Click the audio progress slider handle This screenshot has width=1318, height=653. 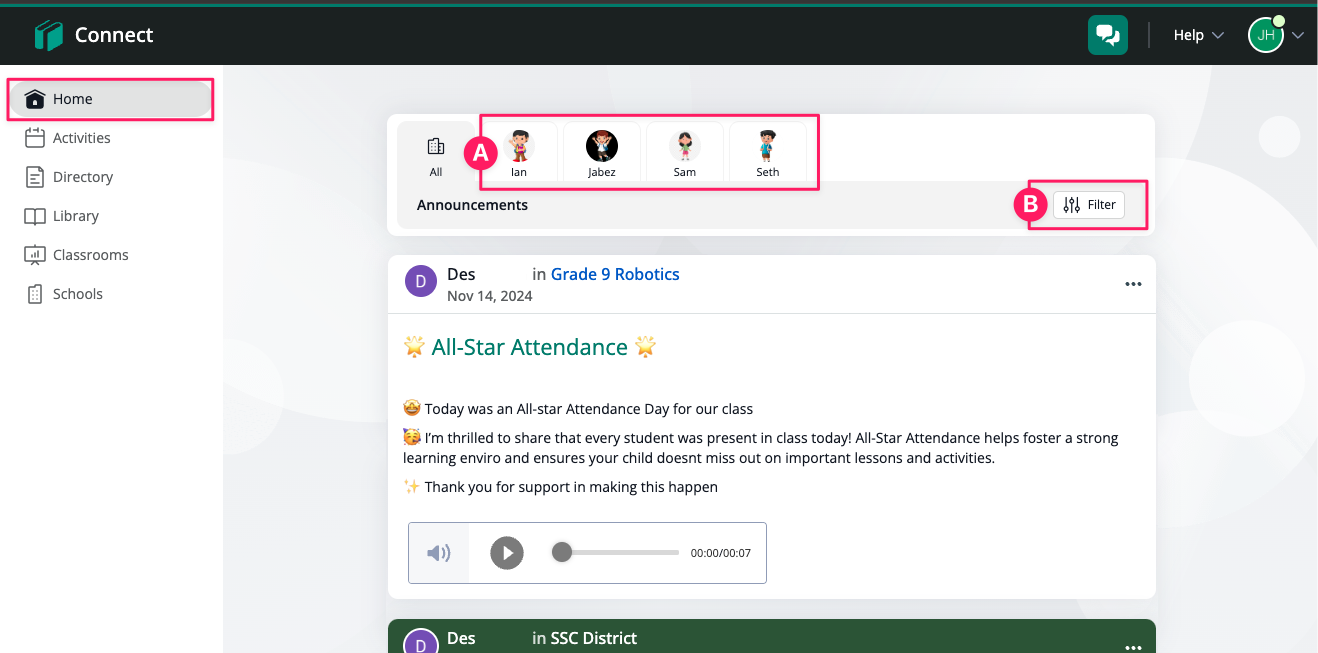pos(562,552)
